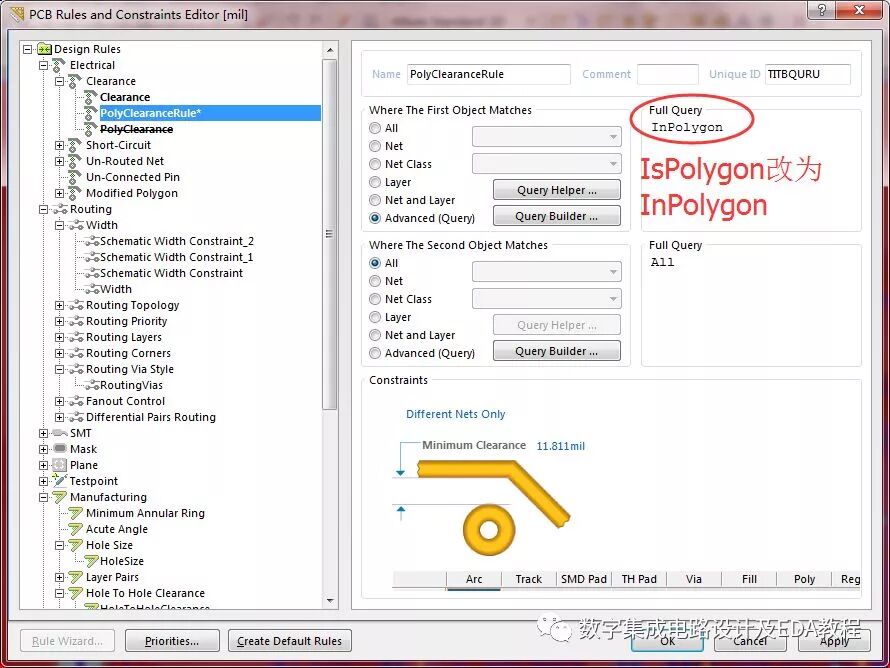Click the Schematic Width Constraint_2 icon
The image size is (890, 668).
pos(92,241)
